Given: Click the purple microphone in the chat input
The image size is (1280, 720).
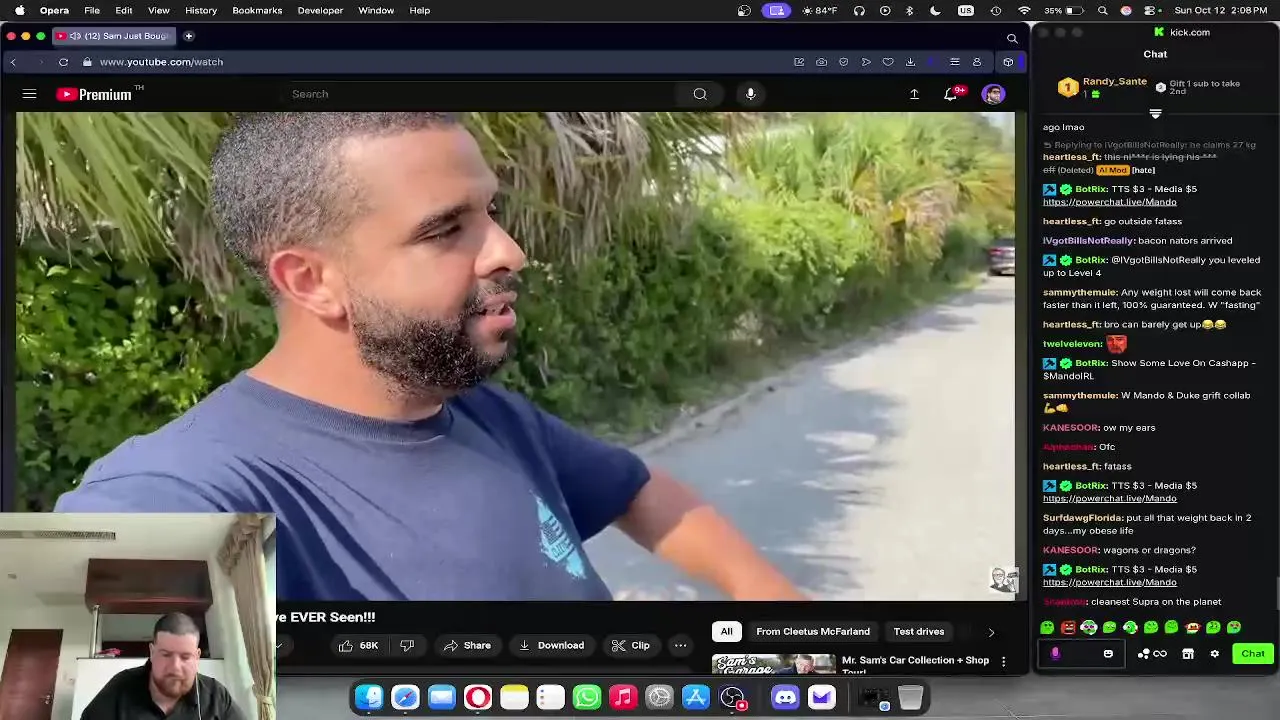Looking at the screenshot, I should 1055,654.
